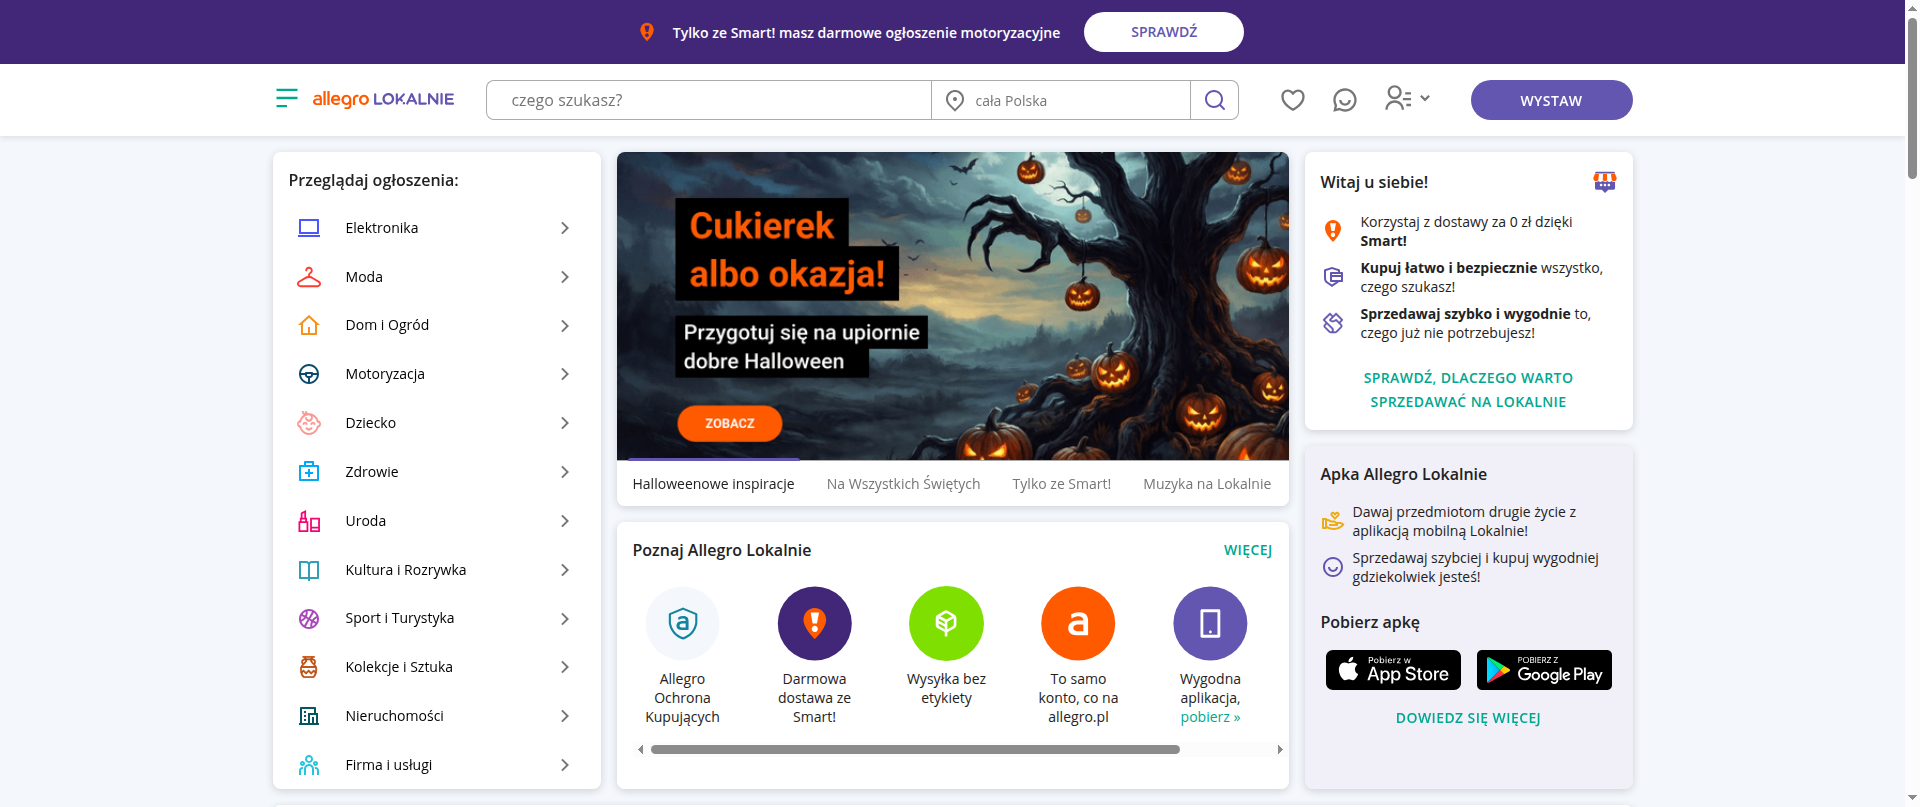Click the czego szukasz? search field
Screen dimensions: 1920x807
pos(709,100)
